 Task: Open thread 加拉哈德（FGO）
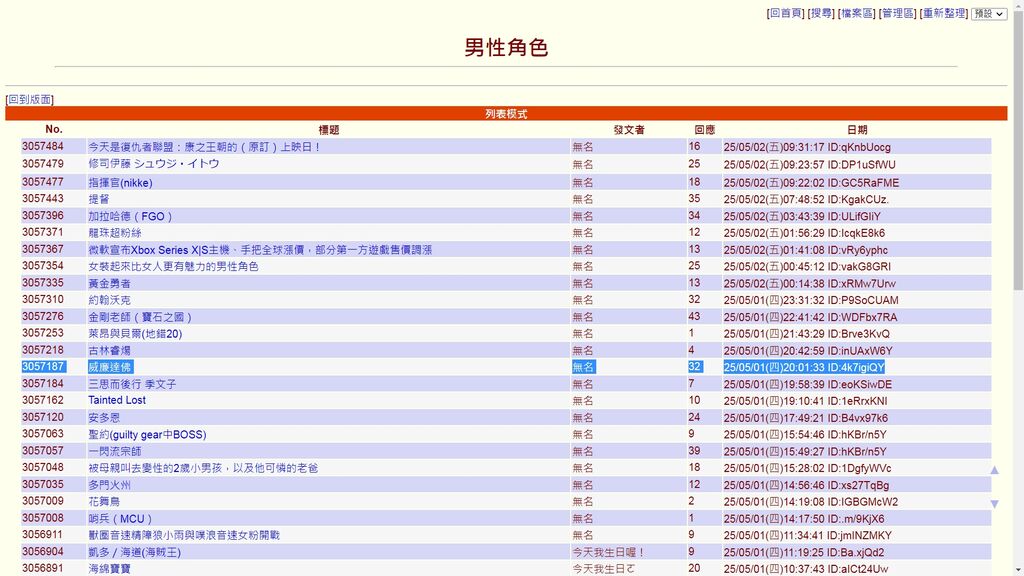point(130,216)
